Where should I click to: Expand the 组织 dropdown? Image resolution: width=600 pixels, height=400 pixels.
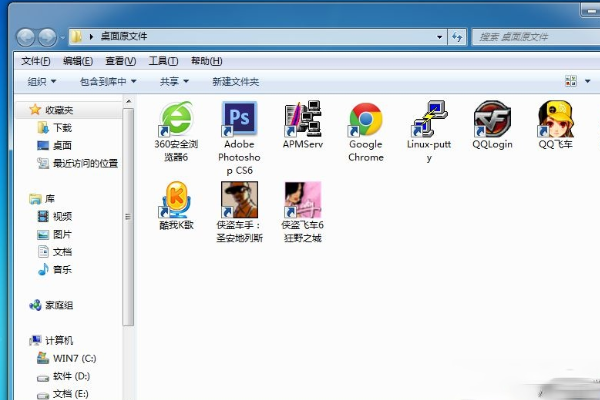tap(42, 81)
